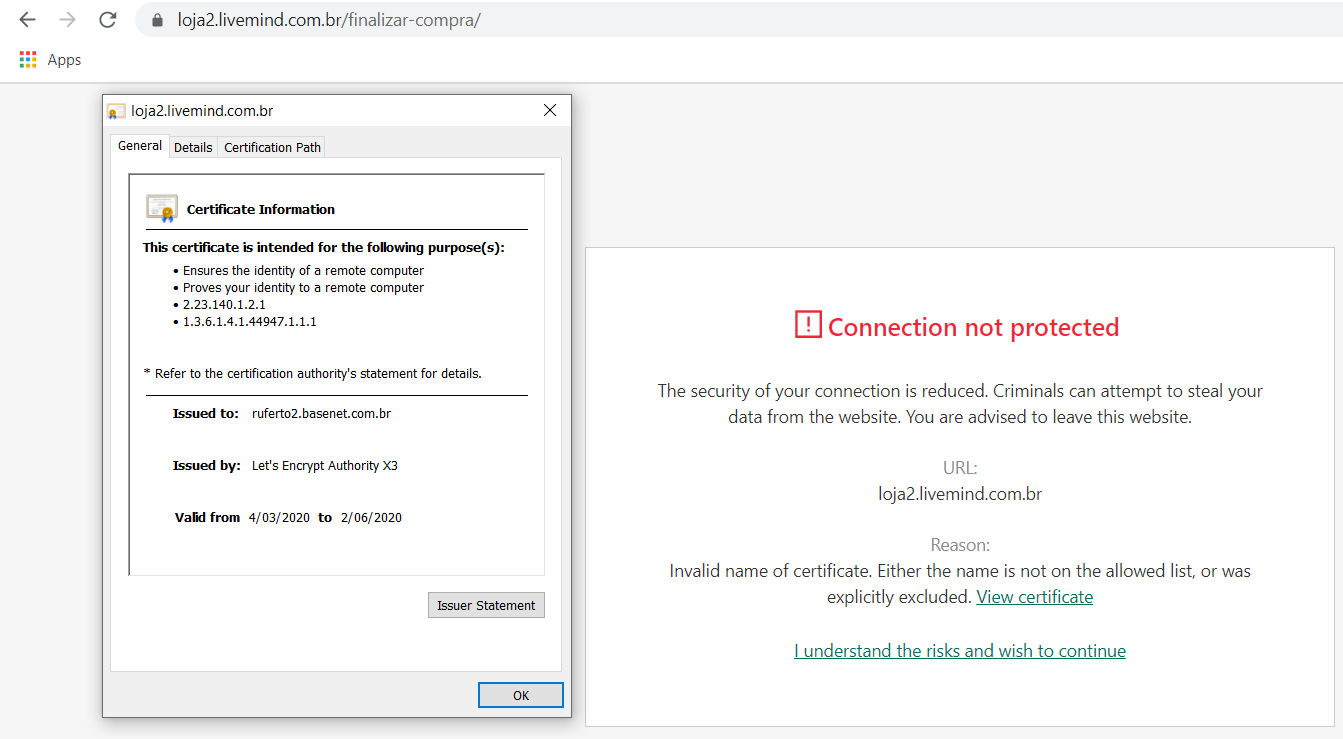Close the certificate dialog window
The width and height of the screenshot is (1343, 739).
(549, 110)
